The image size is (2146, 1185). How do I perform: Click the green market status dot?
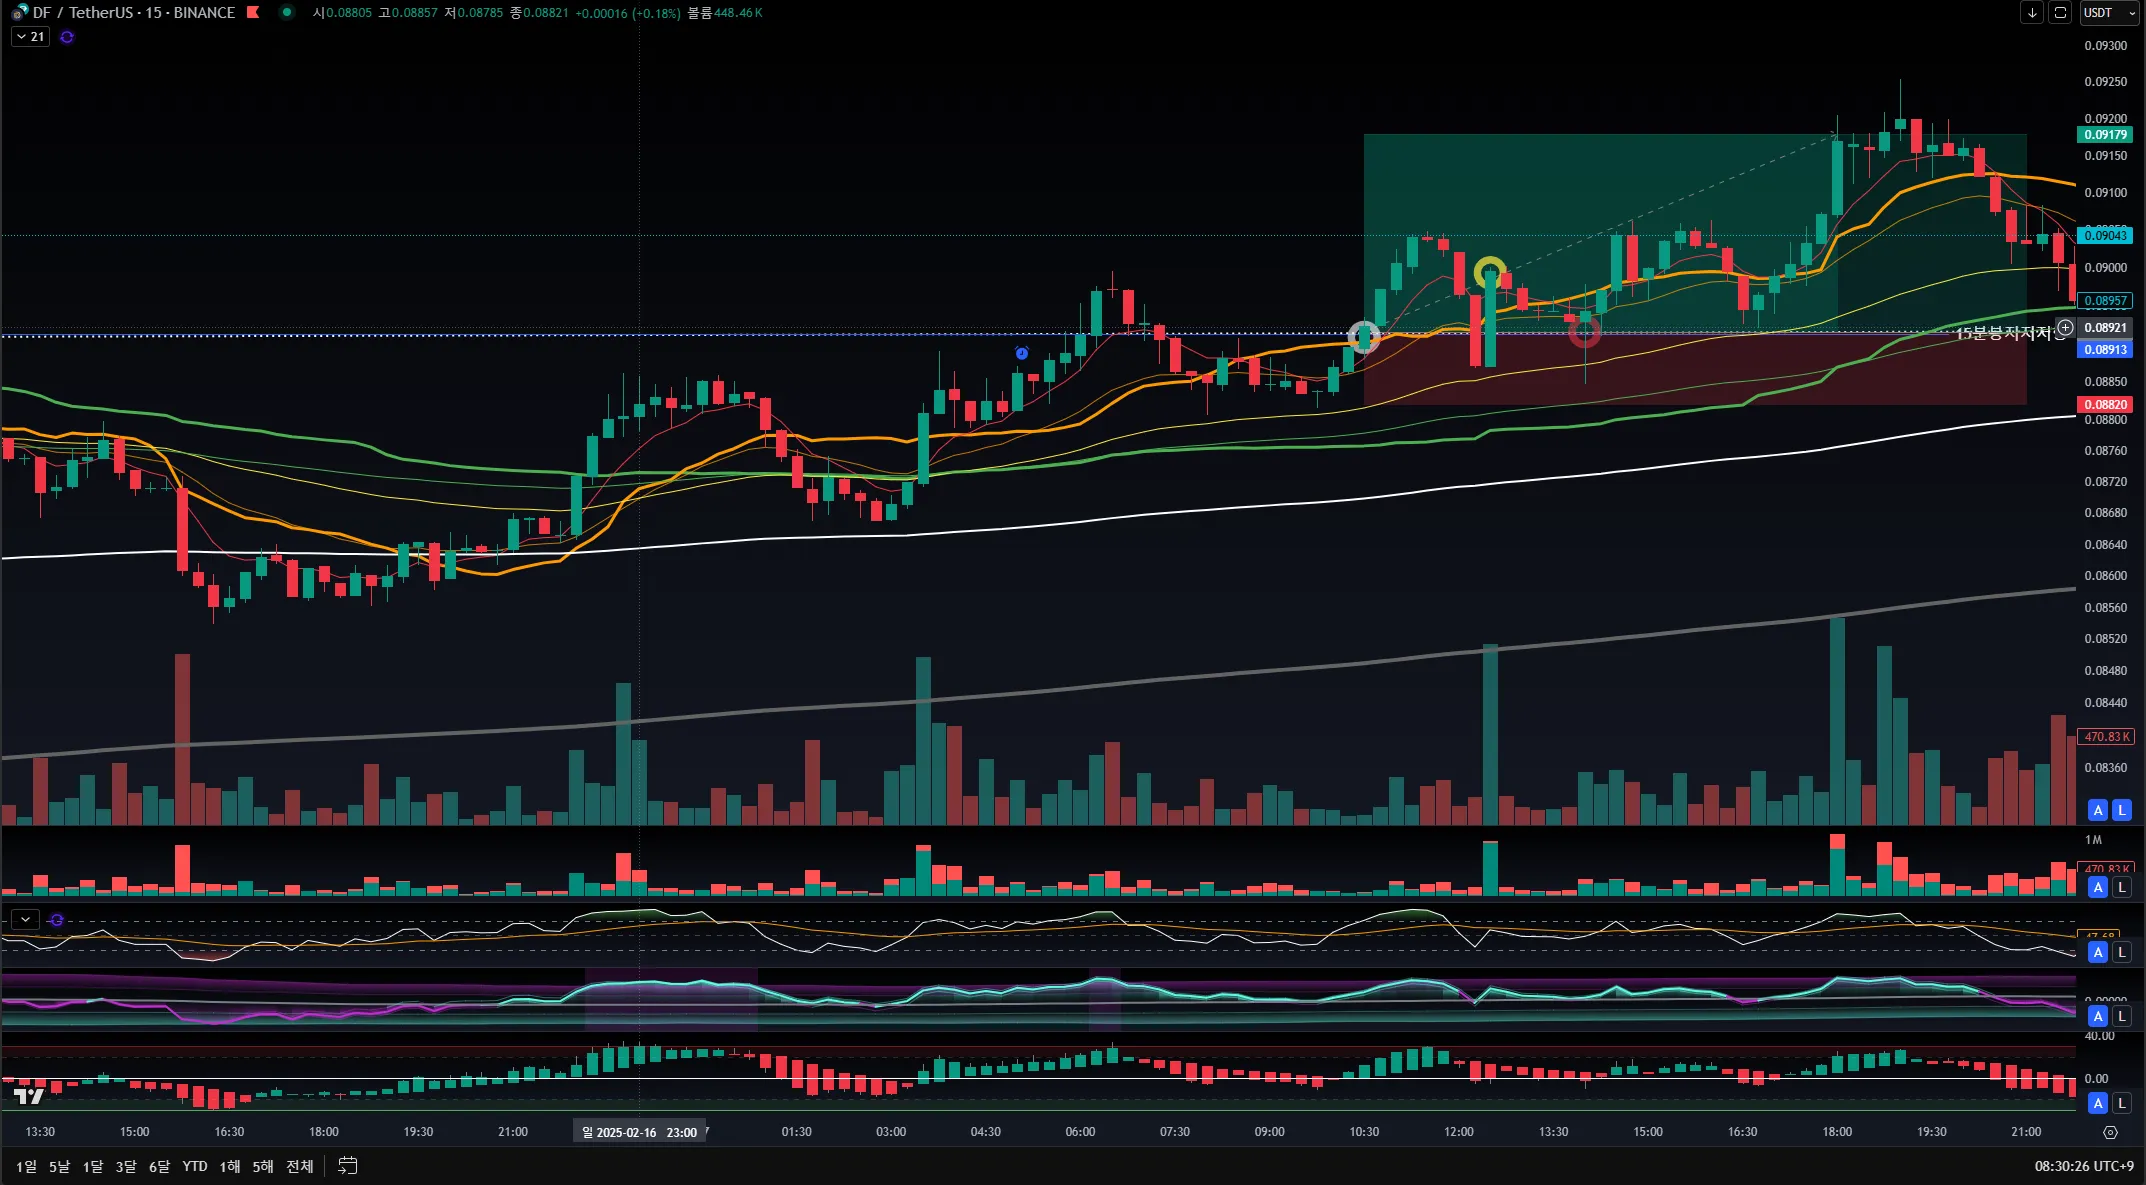coord(287,12)
